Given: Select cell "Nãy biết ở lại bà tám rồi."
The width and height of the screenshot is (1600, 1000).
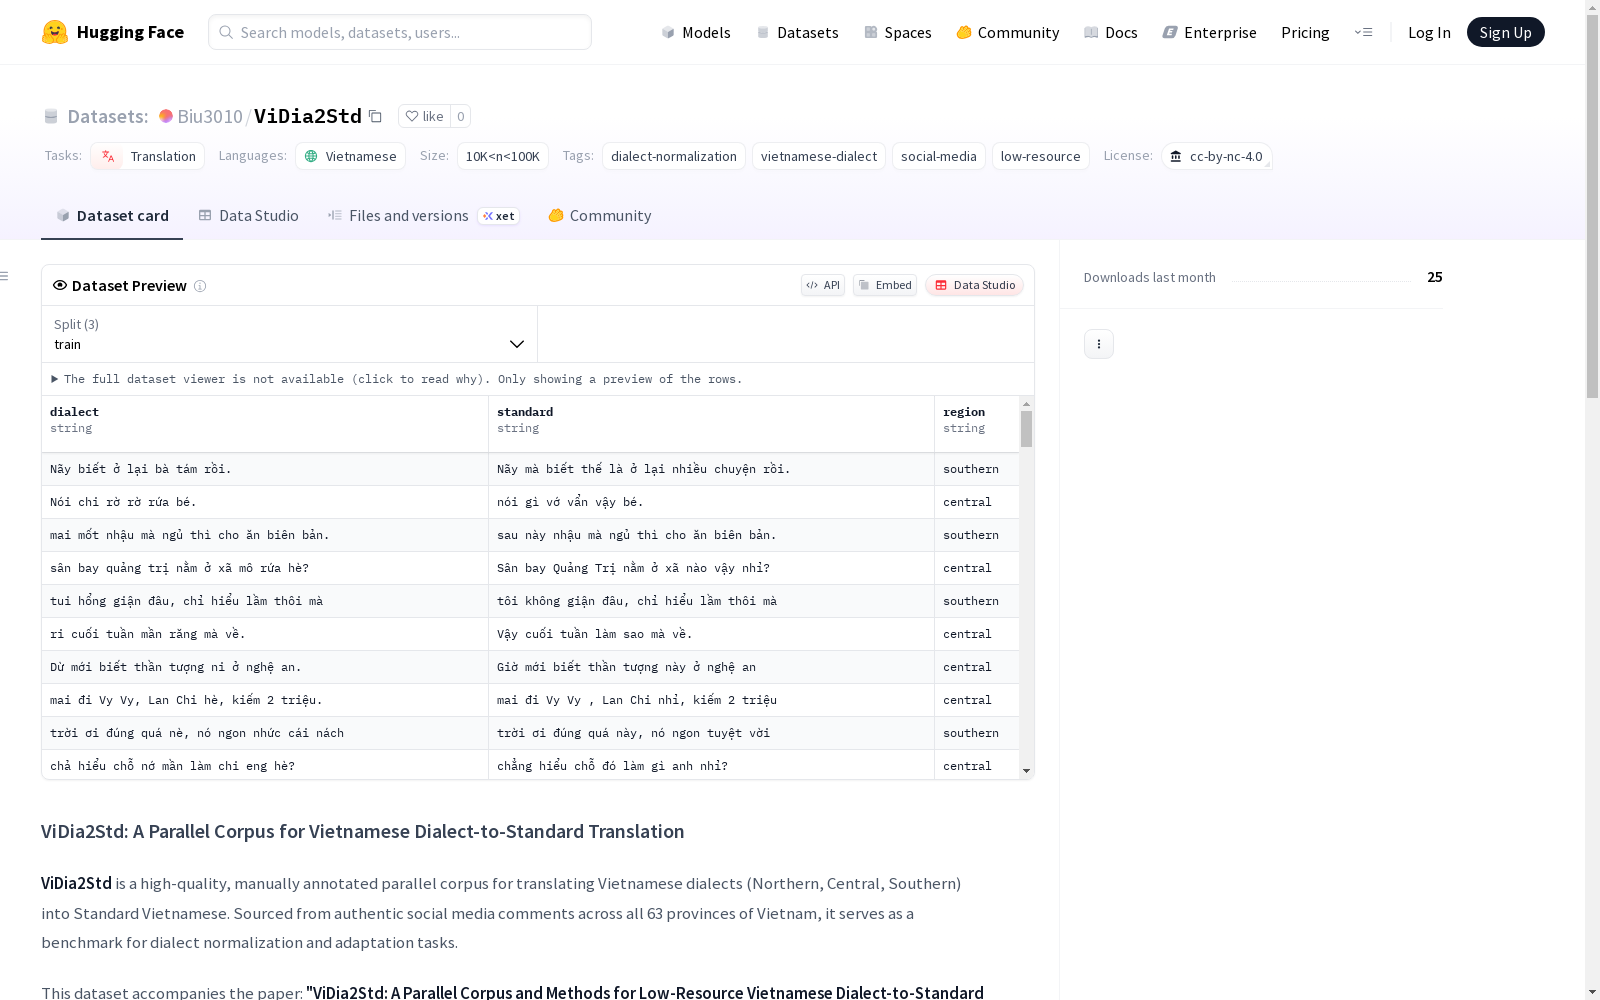Looking at the screenshot, I should [x=265, y=469].
